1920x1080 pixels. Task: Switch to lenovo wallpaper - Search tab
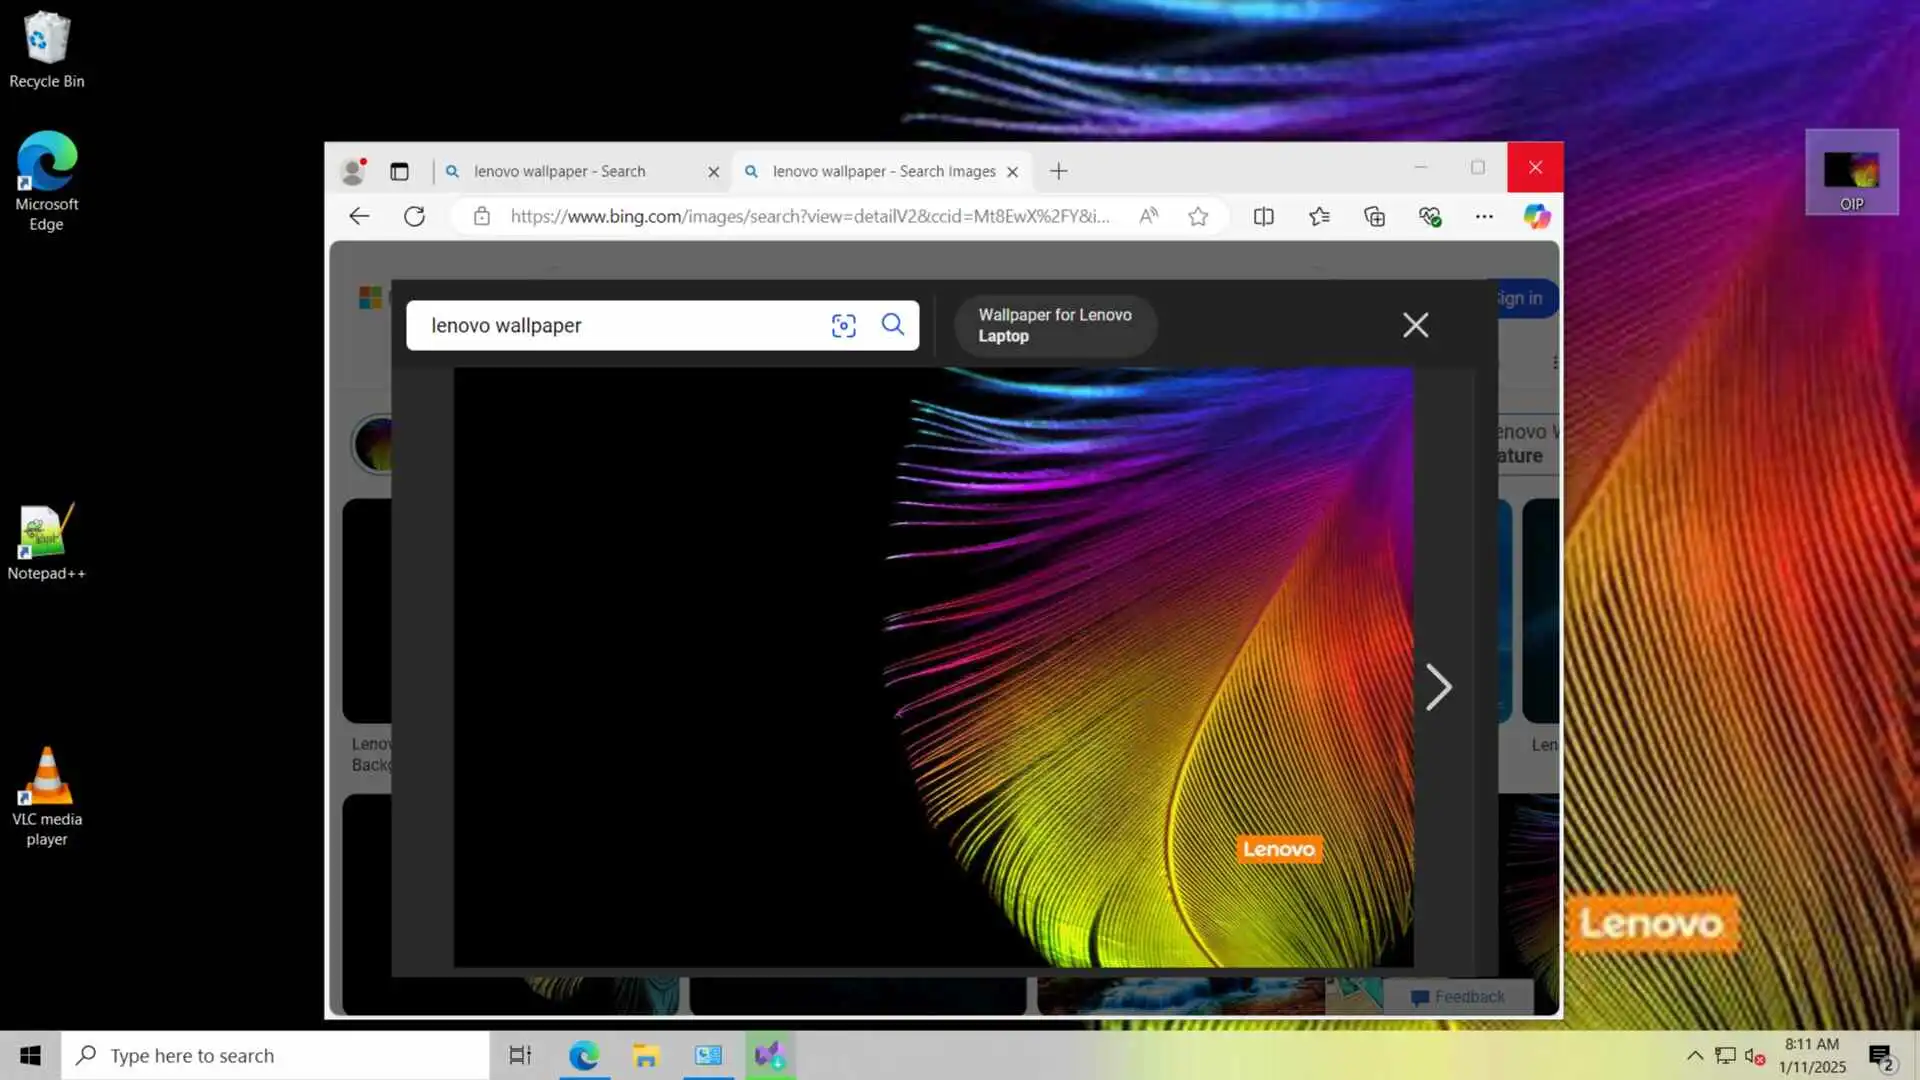pos(560,172)
